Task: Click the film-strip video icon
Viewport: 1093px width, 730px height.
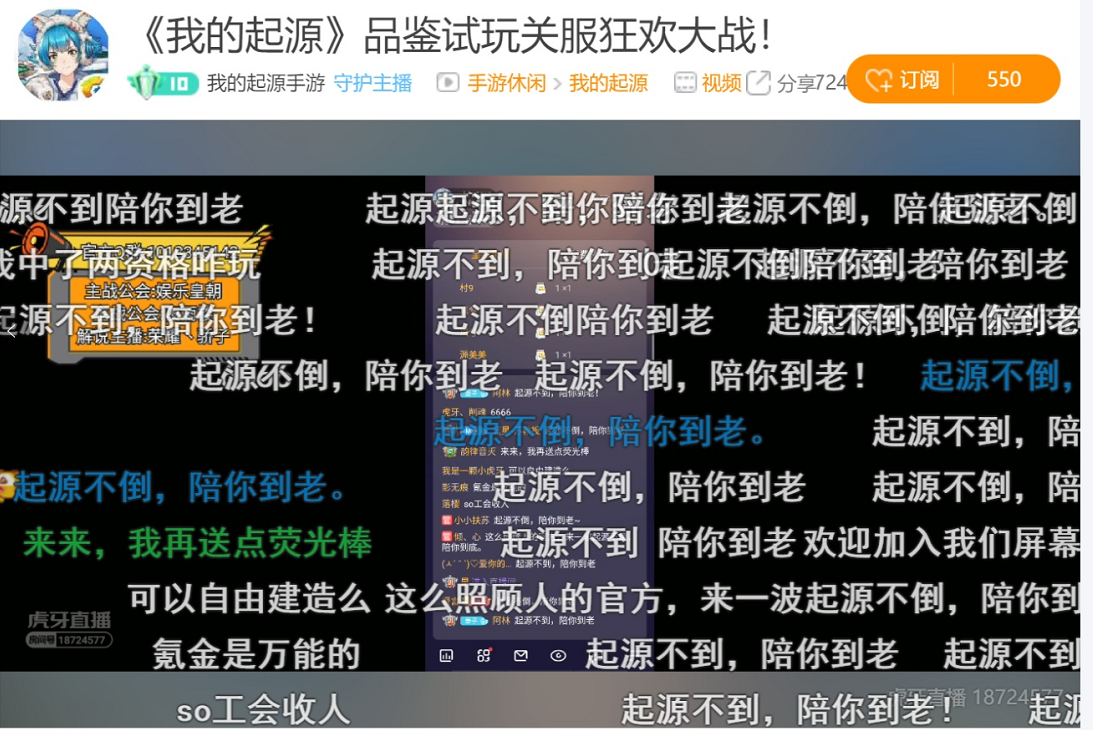Action: (x=685, y=83)
